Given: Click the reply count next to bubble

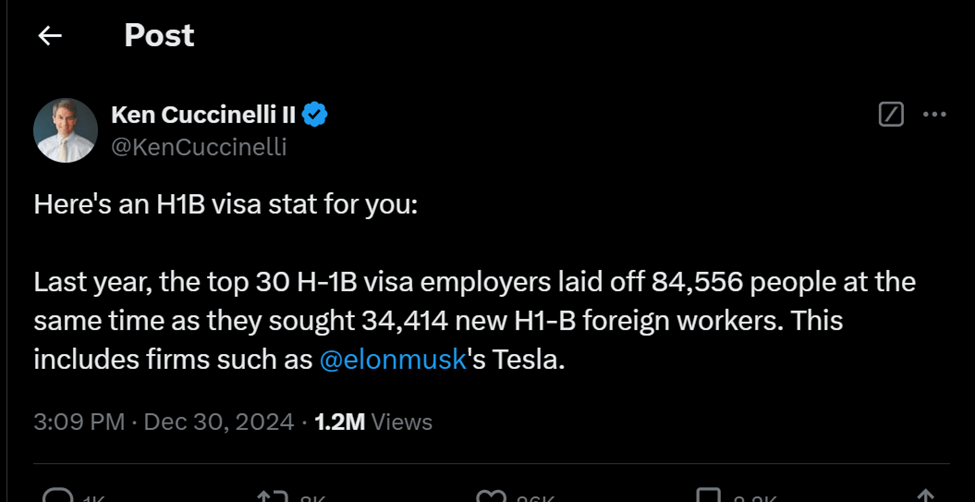Looking at the screenshot, I should point(93,498).
